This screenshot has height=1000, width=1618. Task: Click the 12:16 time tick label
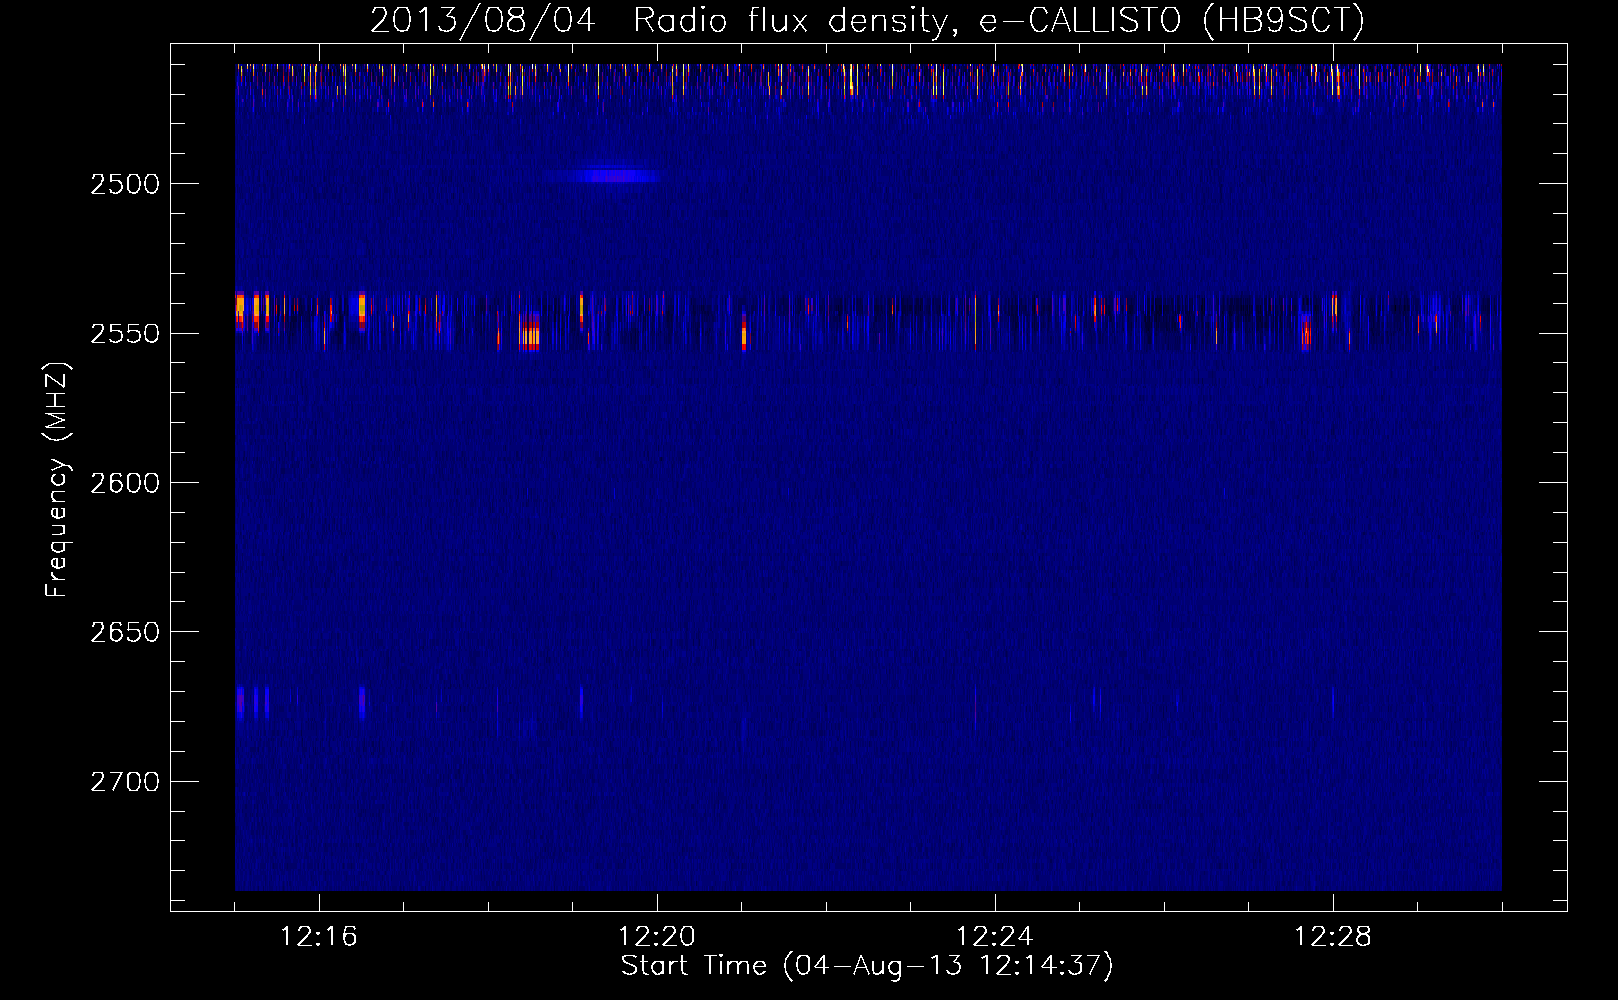point(319,937)
